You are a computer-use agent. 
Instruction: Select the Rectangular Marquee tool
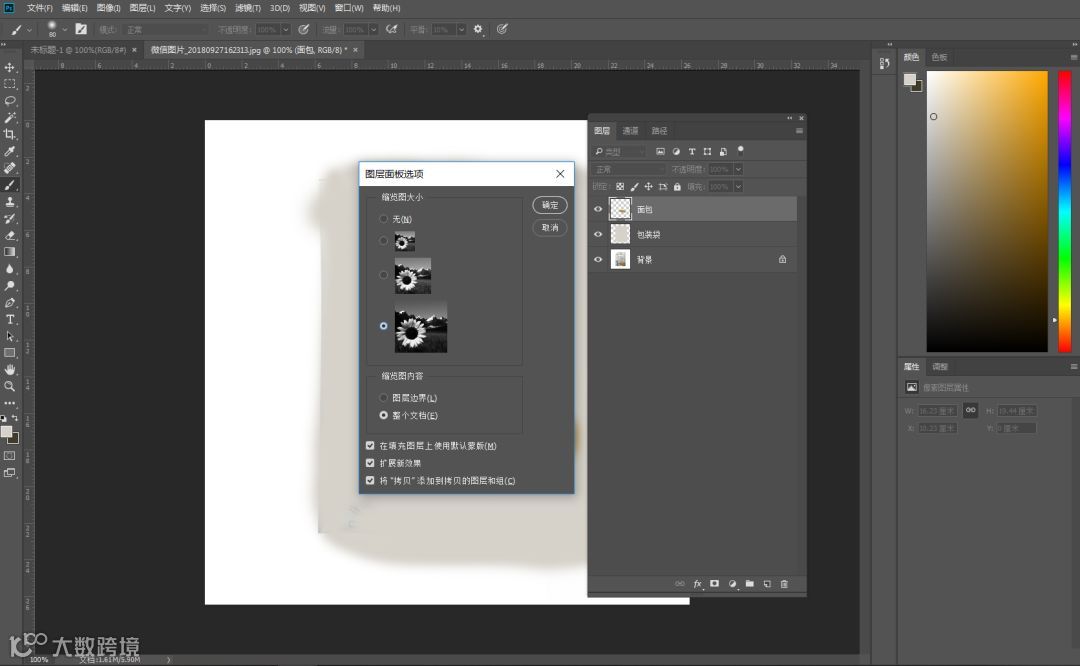(x=10, y=84)
